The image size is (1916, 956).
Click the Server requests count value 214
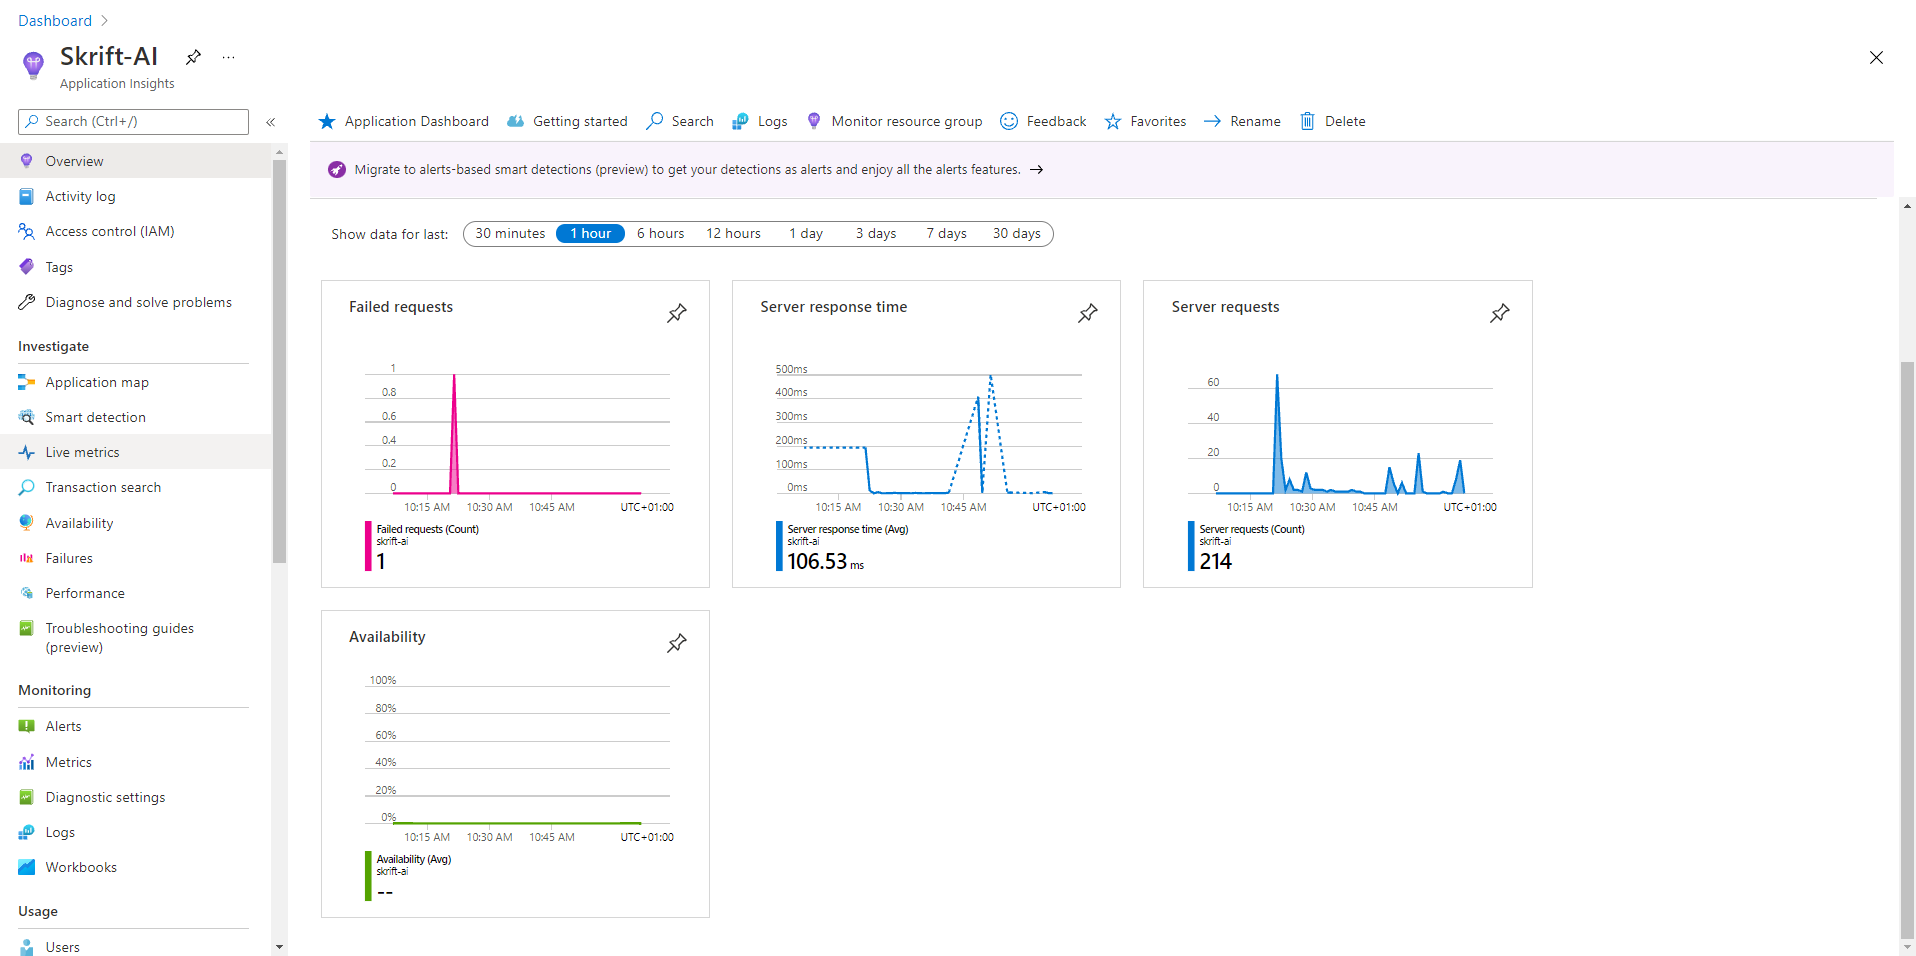(x=1216, y=561)
